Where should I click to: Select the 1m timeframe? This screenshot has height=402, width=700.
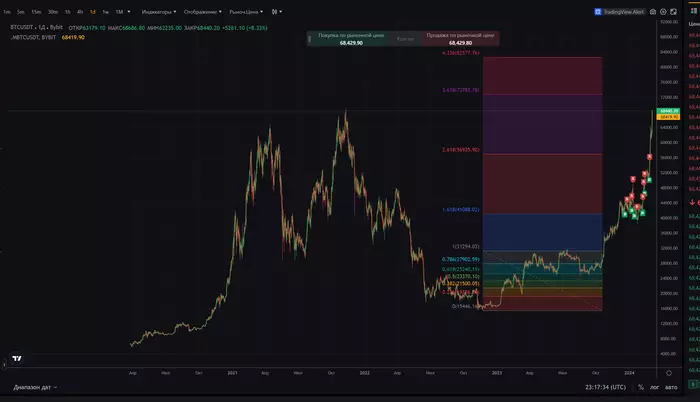(7, 12)
